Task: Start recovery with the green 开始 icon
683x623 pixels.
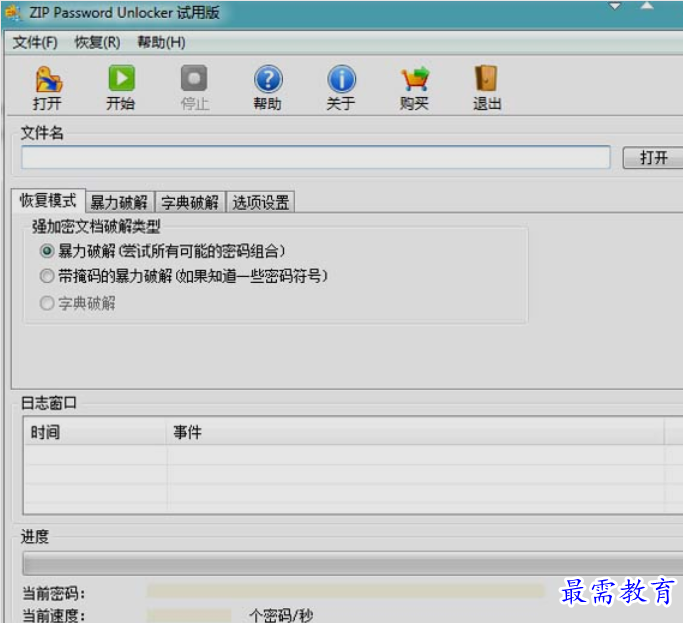Action: coord(122,78)
